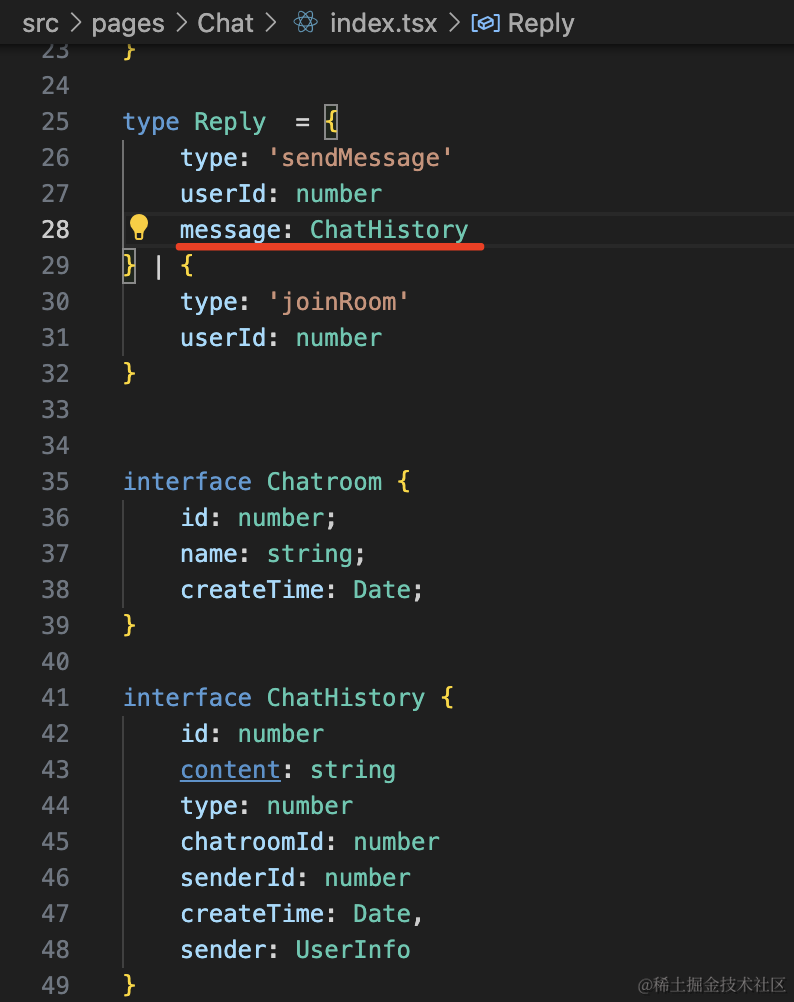The width and height of the screenshot is (794, 1002).
Task: Click the lightbulb quick-fix icon
Action: (x=139, y=229)
